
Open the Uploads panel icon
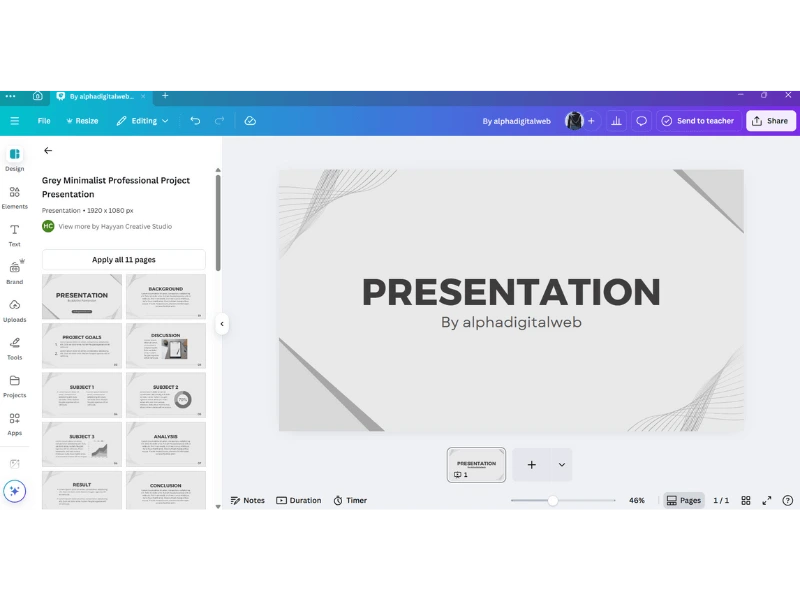[x=14, y=310]
